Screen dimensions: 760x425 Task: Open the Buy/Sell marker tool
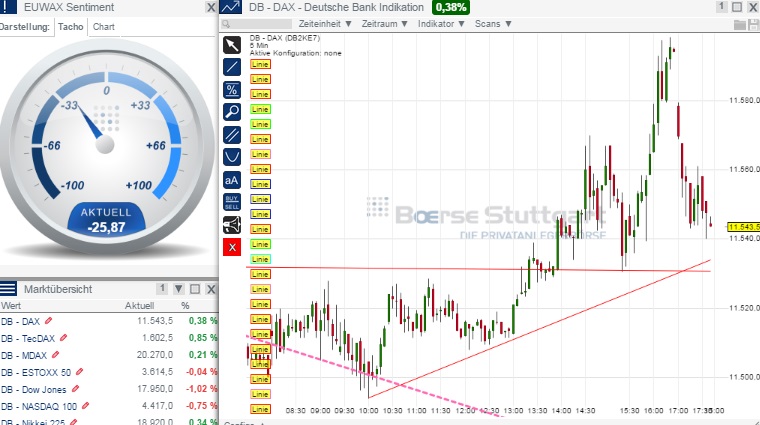[232, 202]
